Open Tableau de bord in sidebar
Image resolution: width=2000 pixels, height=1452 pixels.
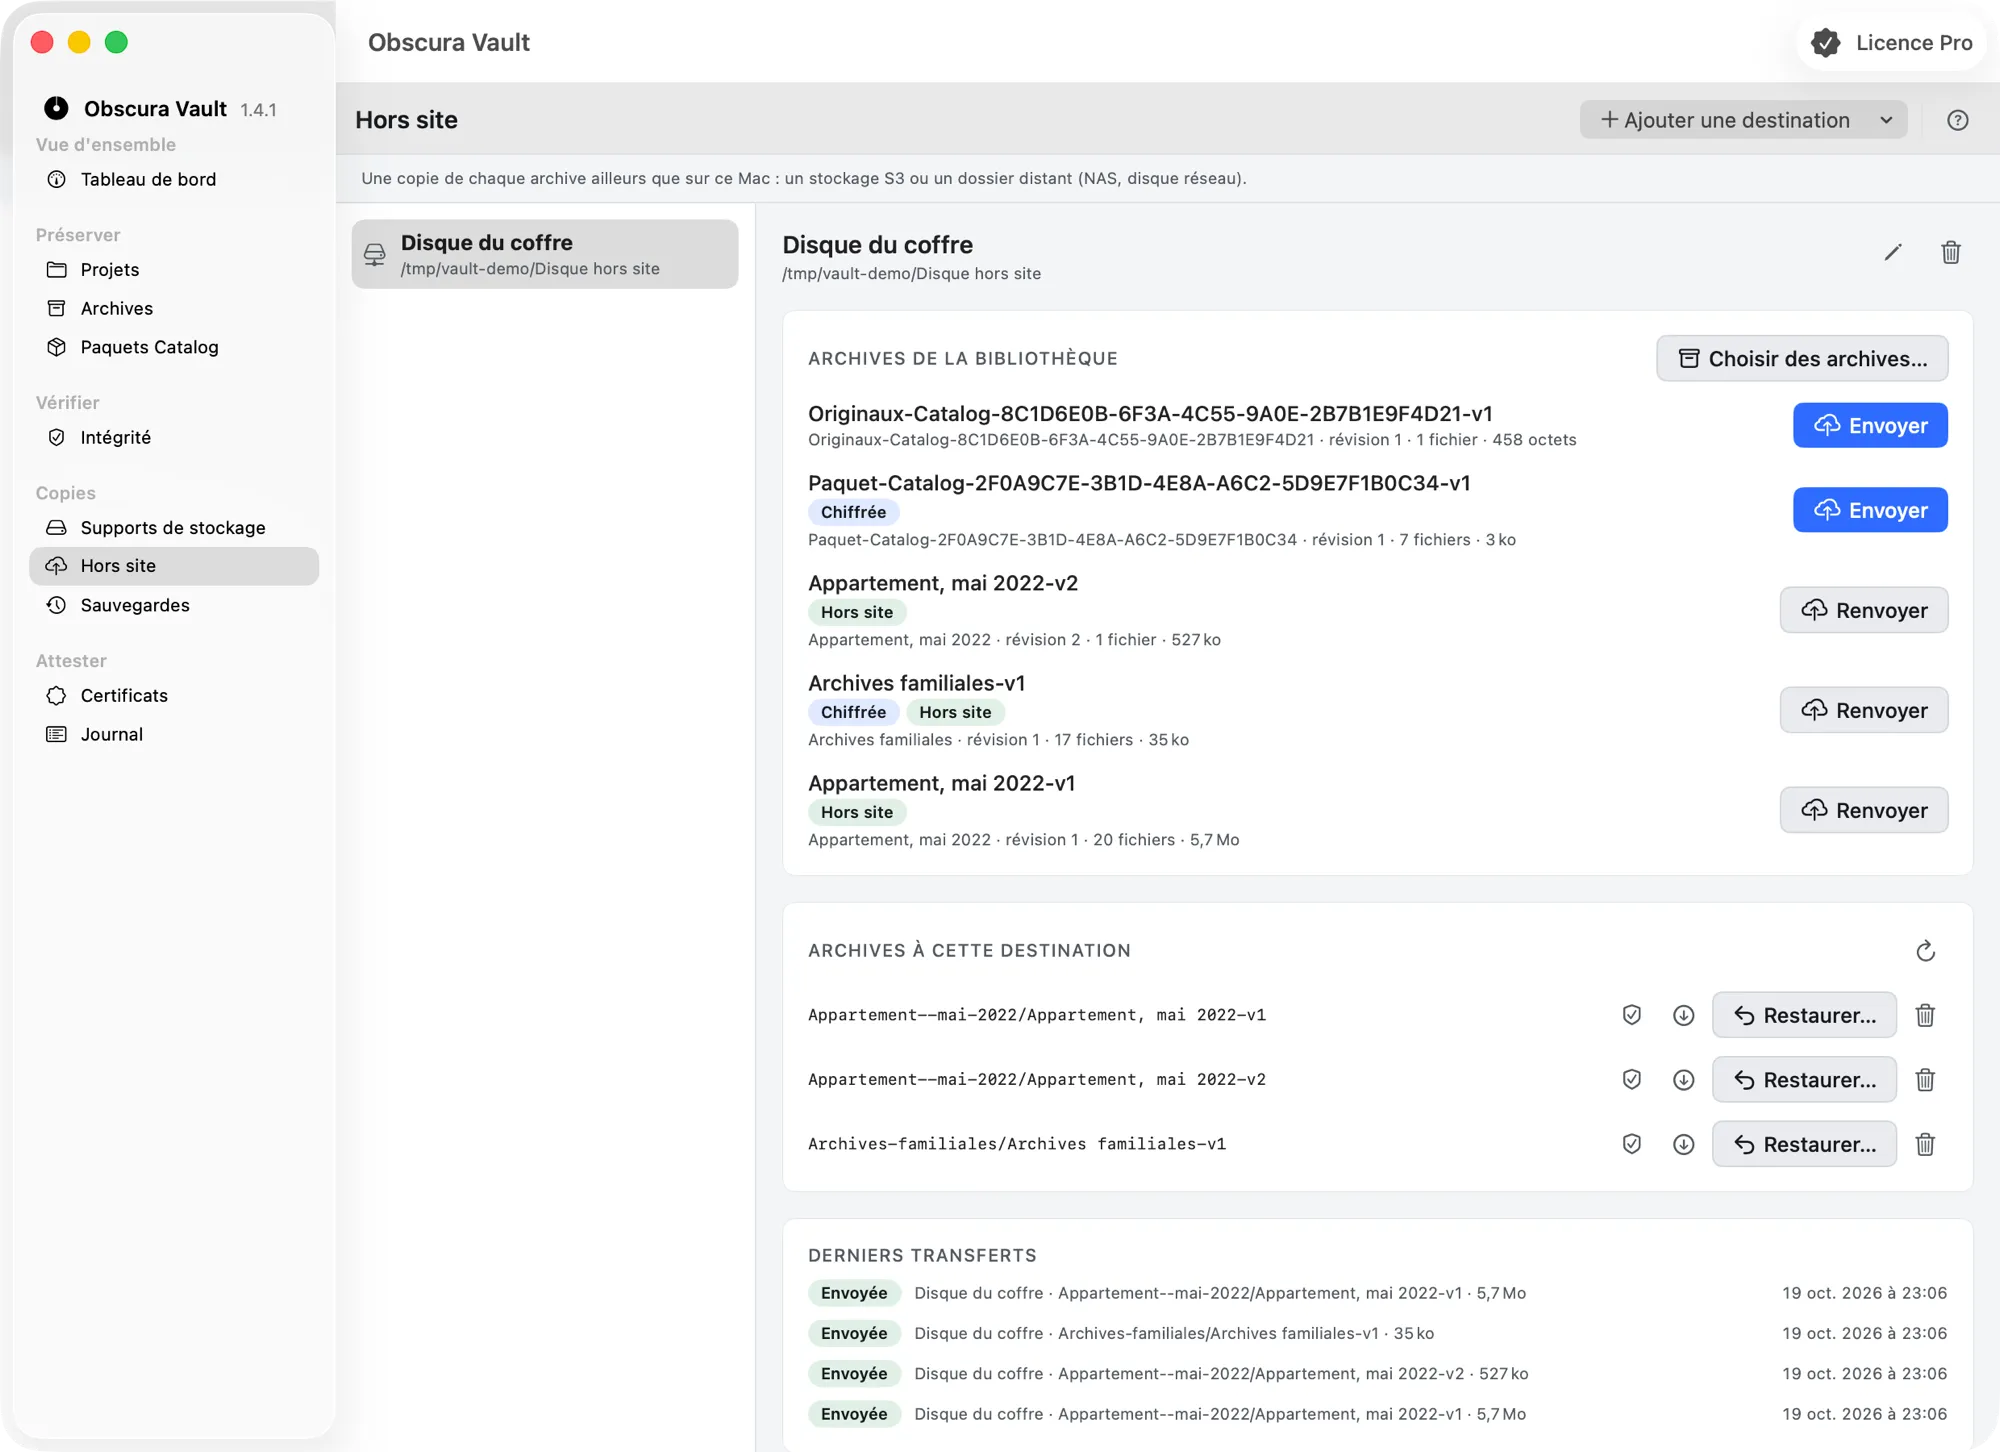point(174,179)
